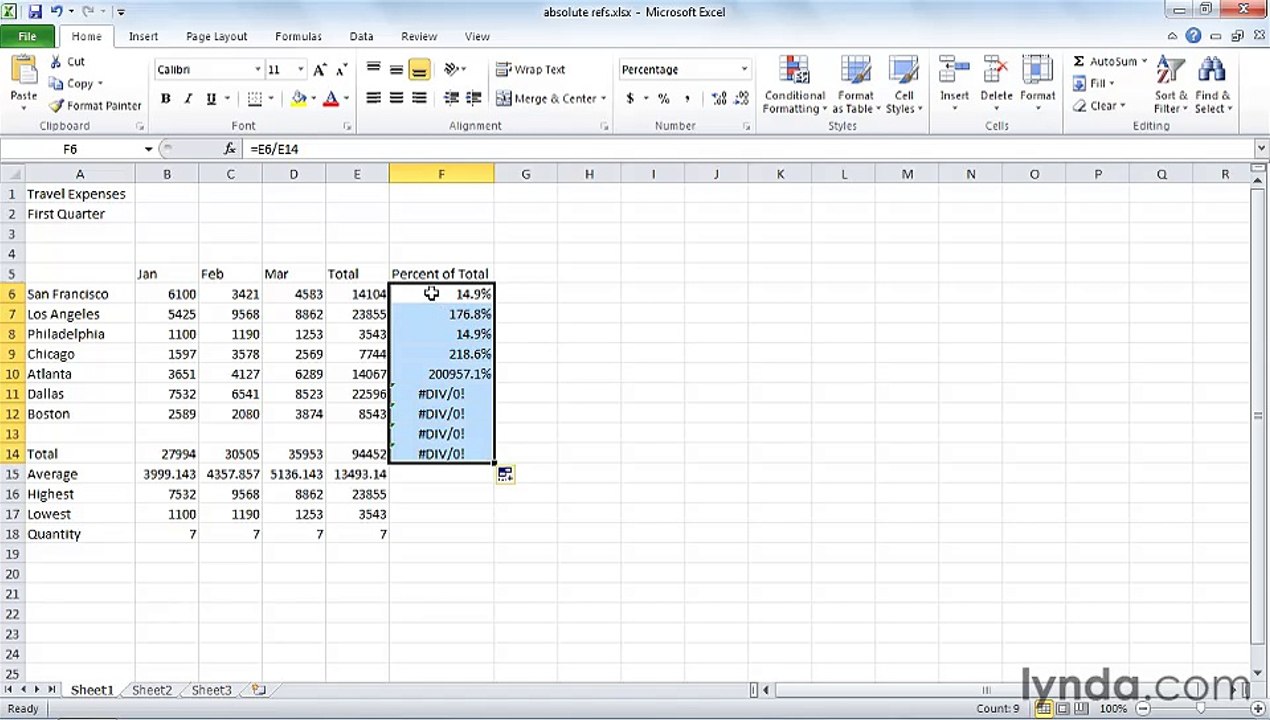
Task: Open Find & Select binoculars menu
Action: click(1213, 85)
